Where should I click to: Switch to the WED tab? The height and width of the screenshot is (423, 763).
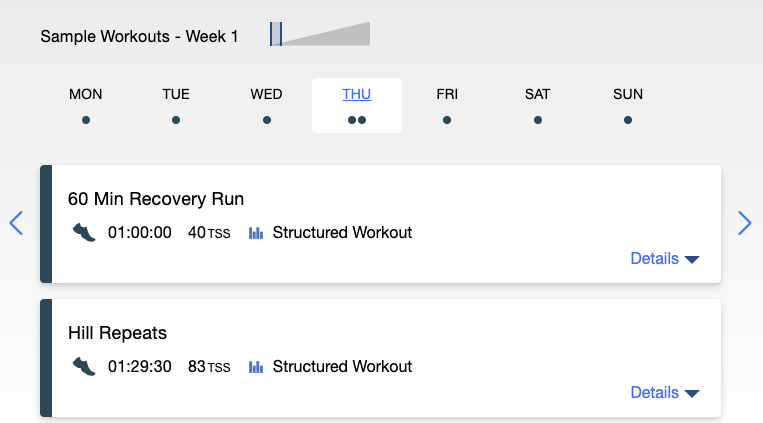(x=266, y=95)
